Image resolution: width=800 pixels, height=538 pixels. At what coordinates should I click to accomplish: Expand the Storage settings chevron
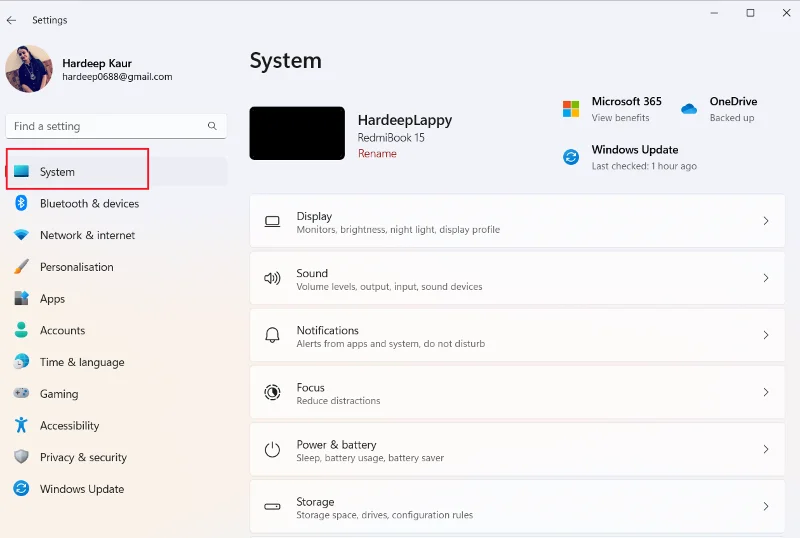click(766, 506)
